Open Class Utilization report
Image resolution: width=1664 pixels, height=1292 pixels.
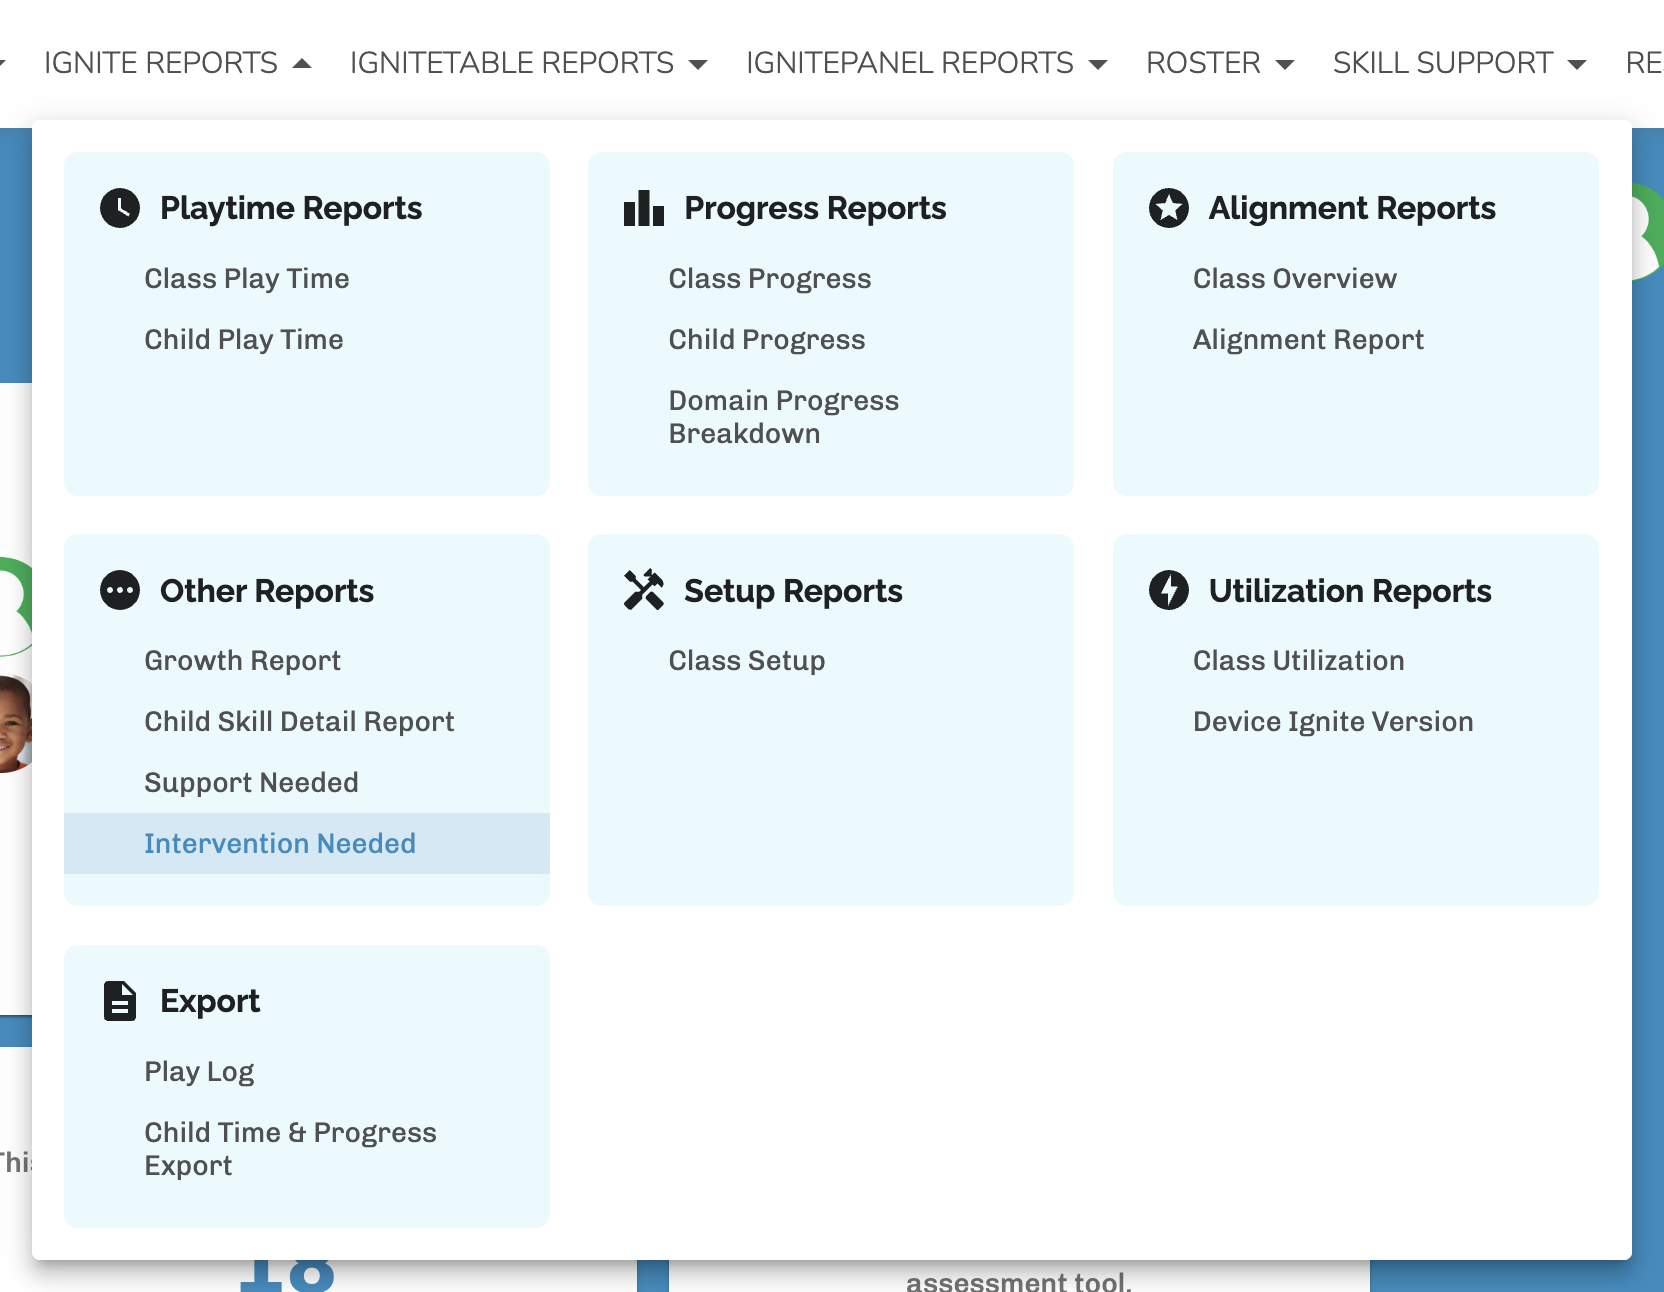click(x=1299, y=660)
